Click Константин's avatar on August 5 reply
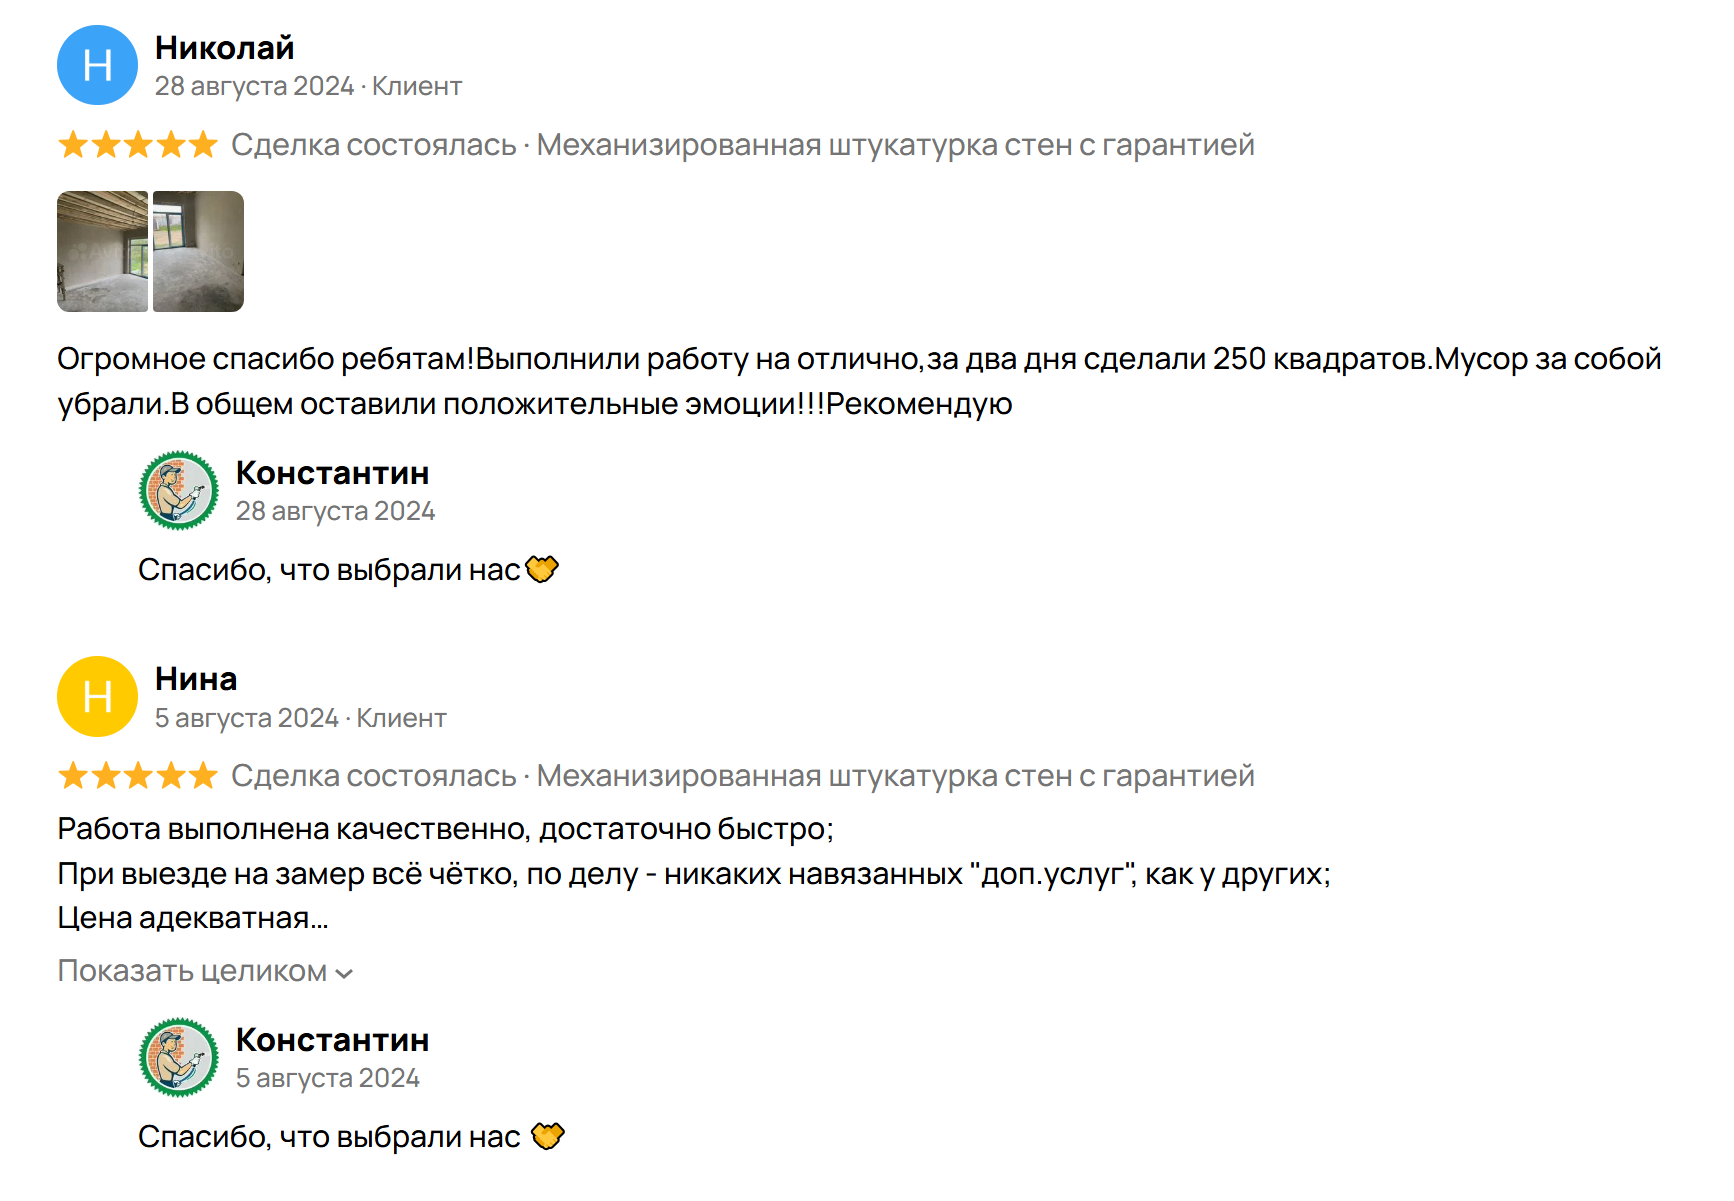Image resolution: width=1734 pixels, height=1201 pixels. (x=178, y=1058)
